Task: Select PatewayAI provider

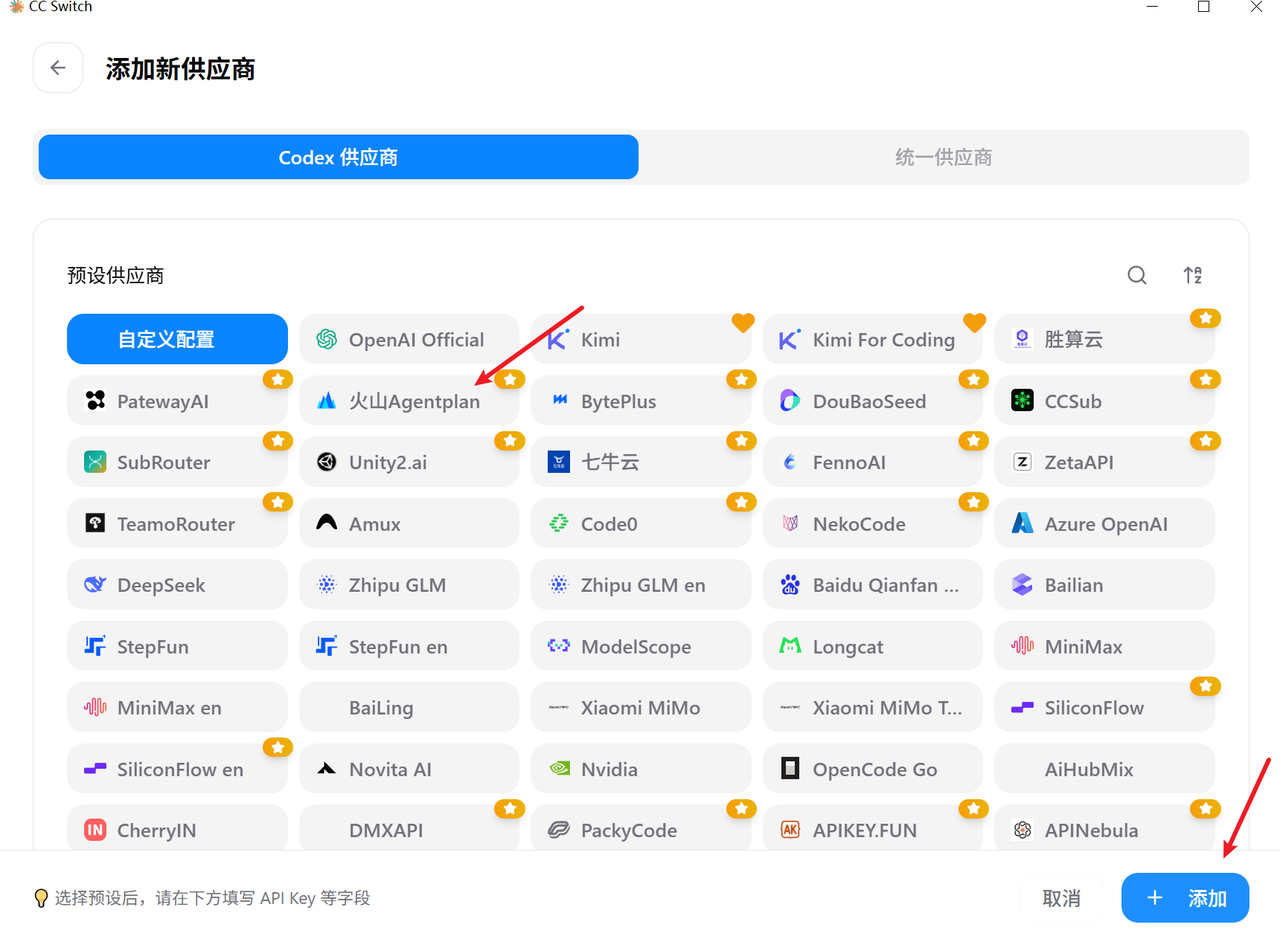Action: (177, 401)
